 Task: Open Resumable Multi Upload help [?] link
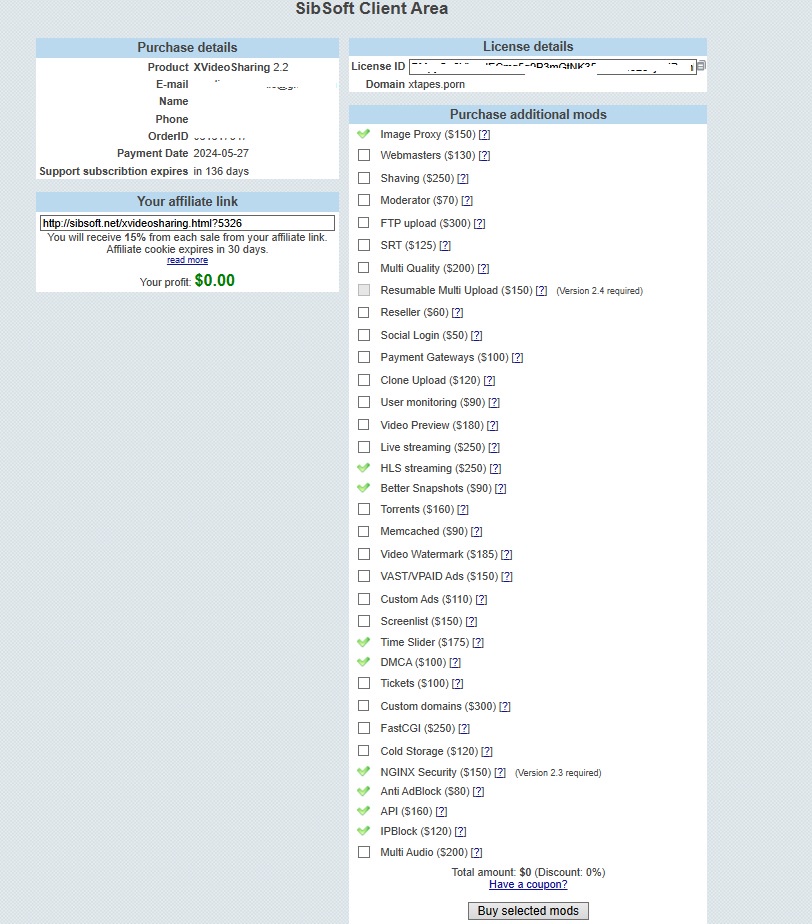542,291
